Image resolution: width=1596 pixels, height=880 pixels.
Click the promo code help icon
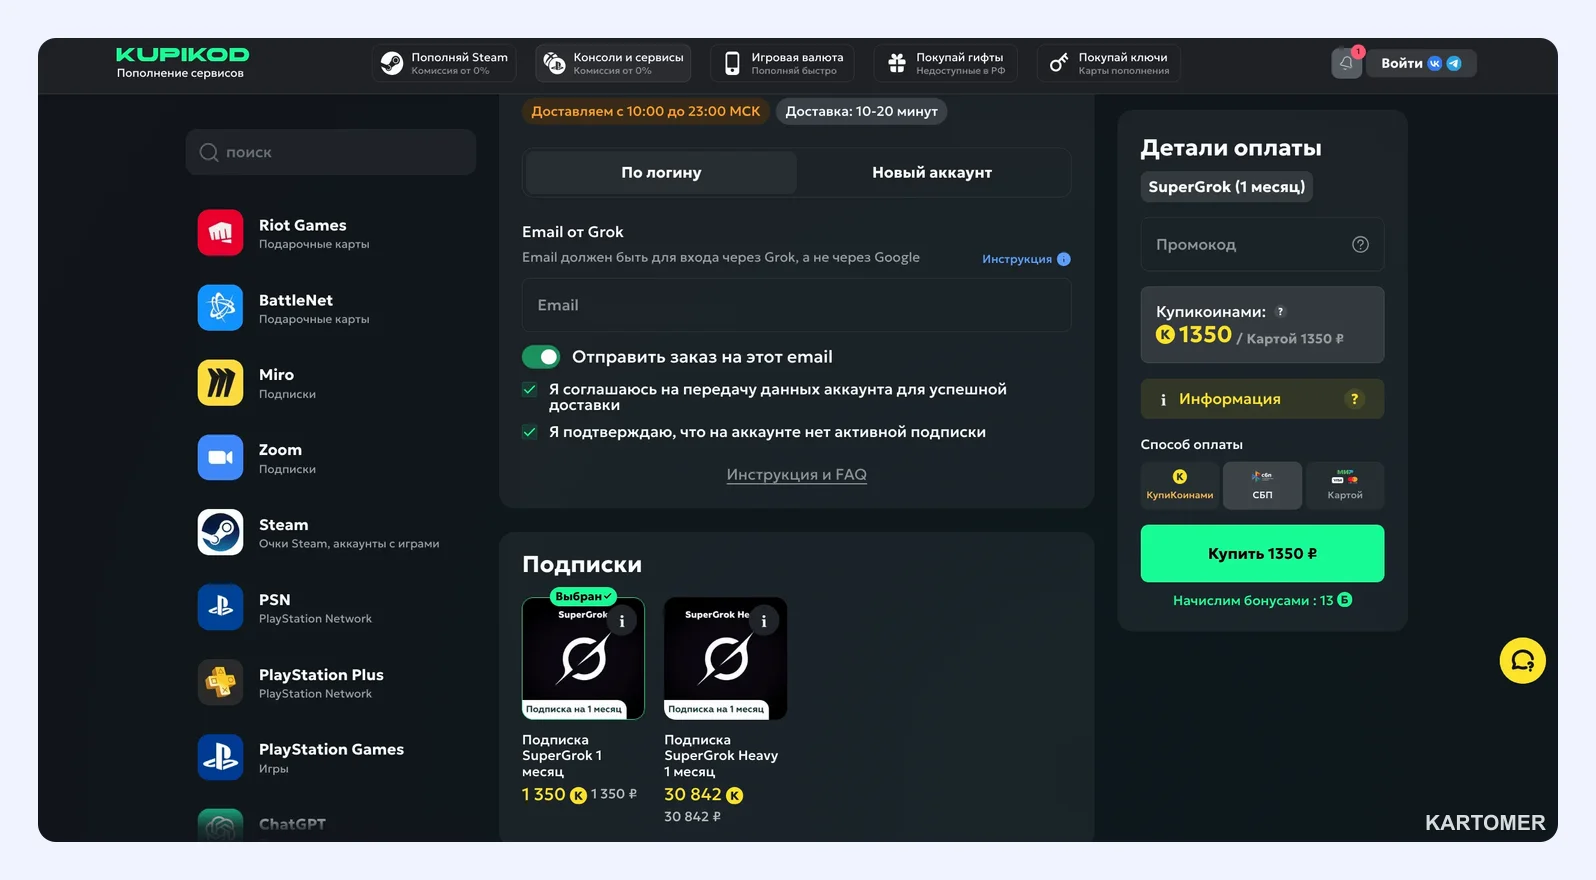tap(1360, 245)
